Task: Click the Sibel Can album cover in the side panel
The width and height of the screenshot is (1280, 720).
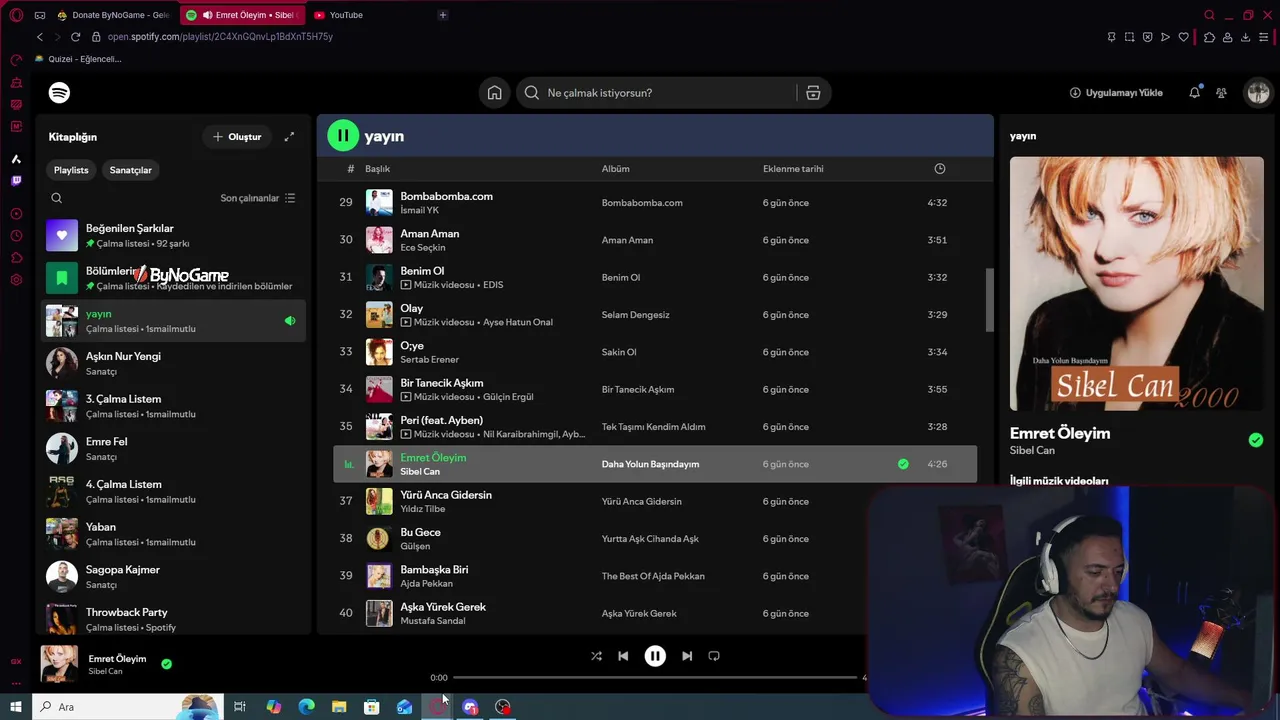Action: (x=1136, y=284)
